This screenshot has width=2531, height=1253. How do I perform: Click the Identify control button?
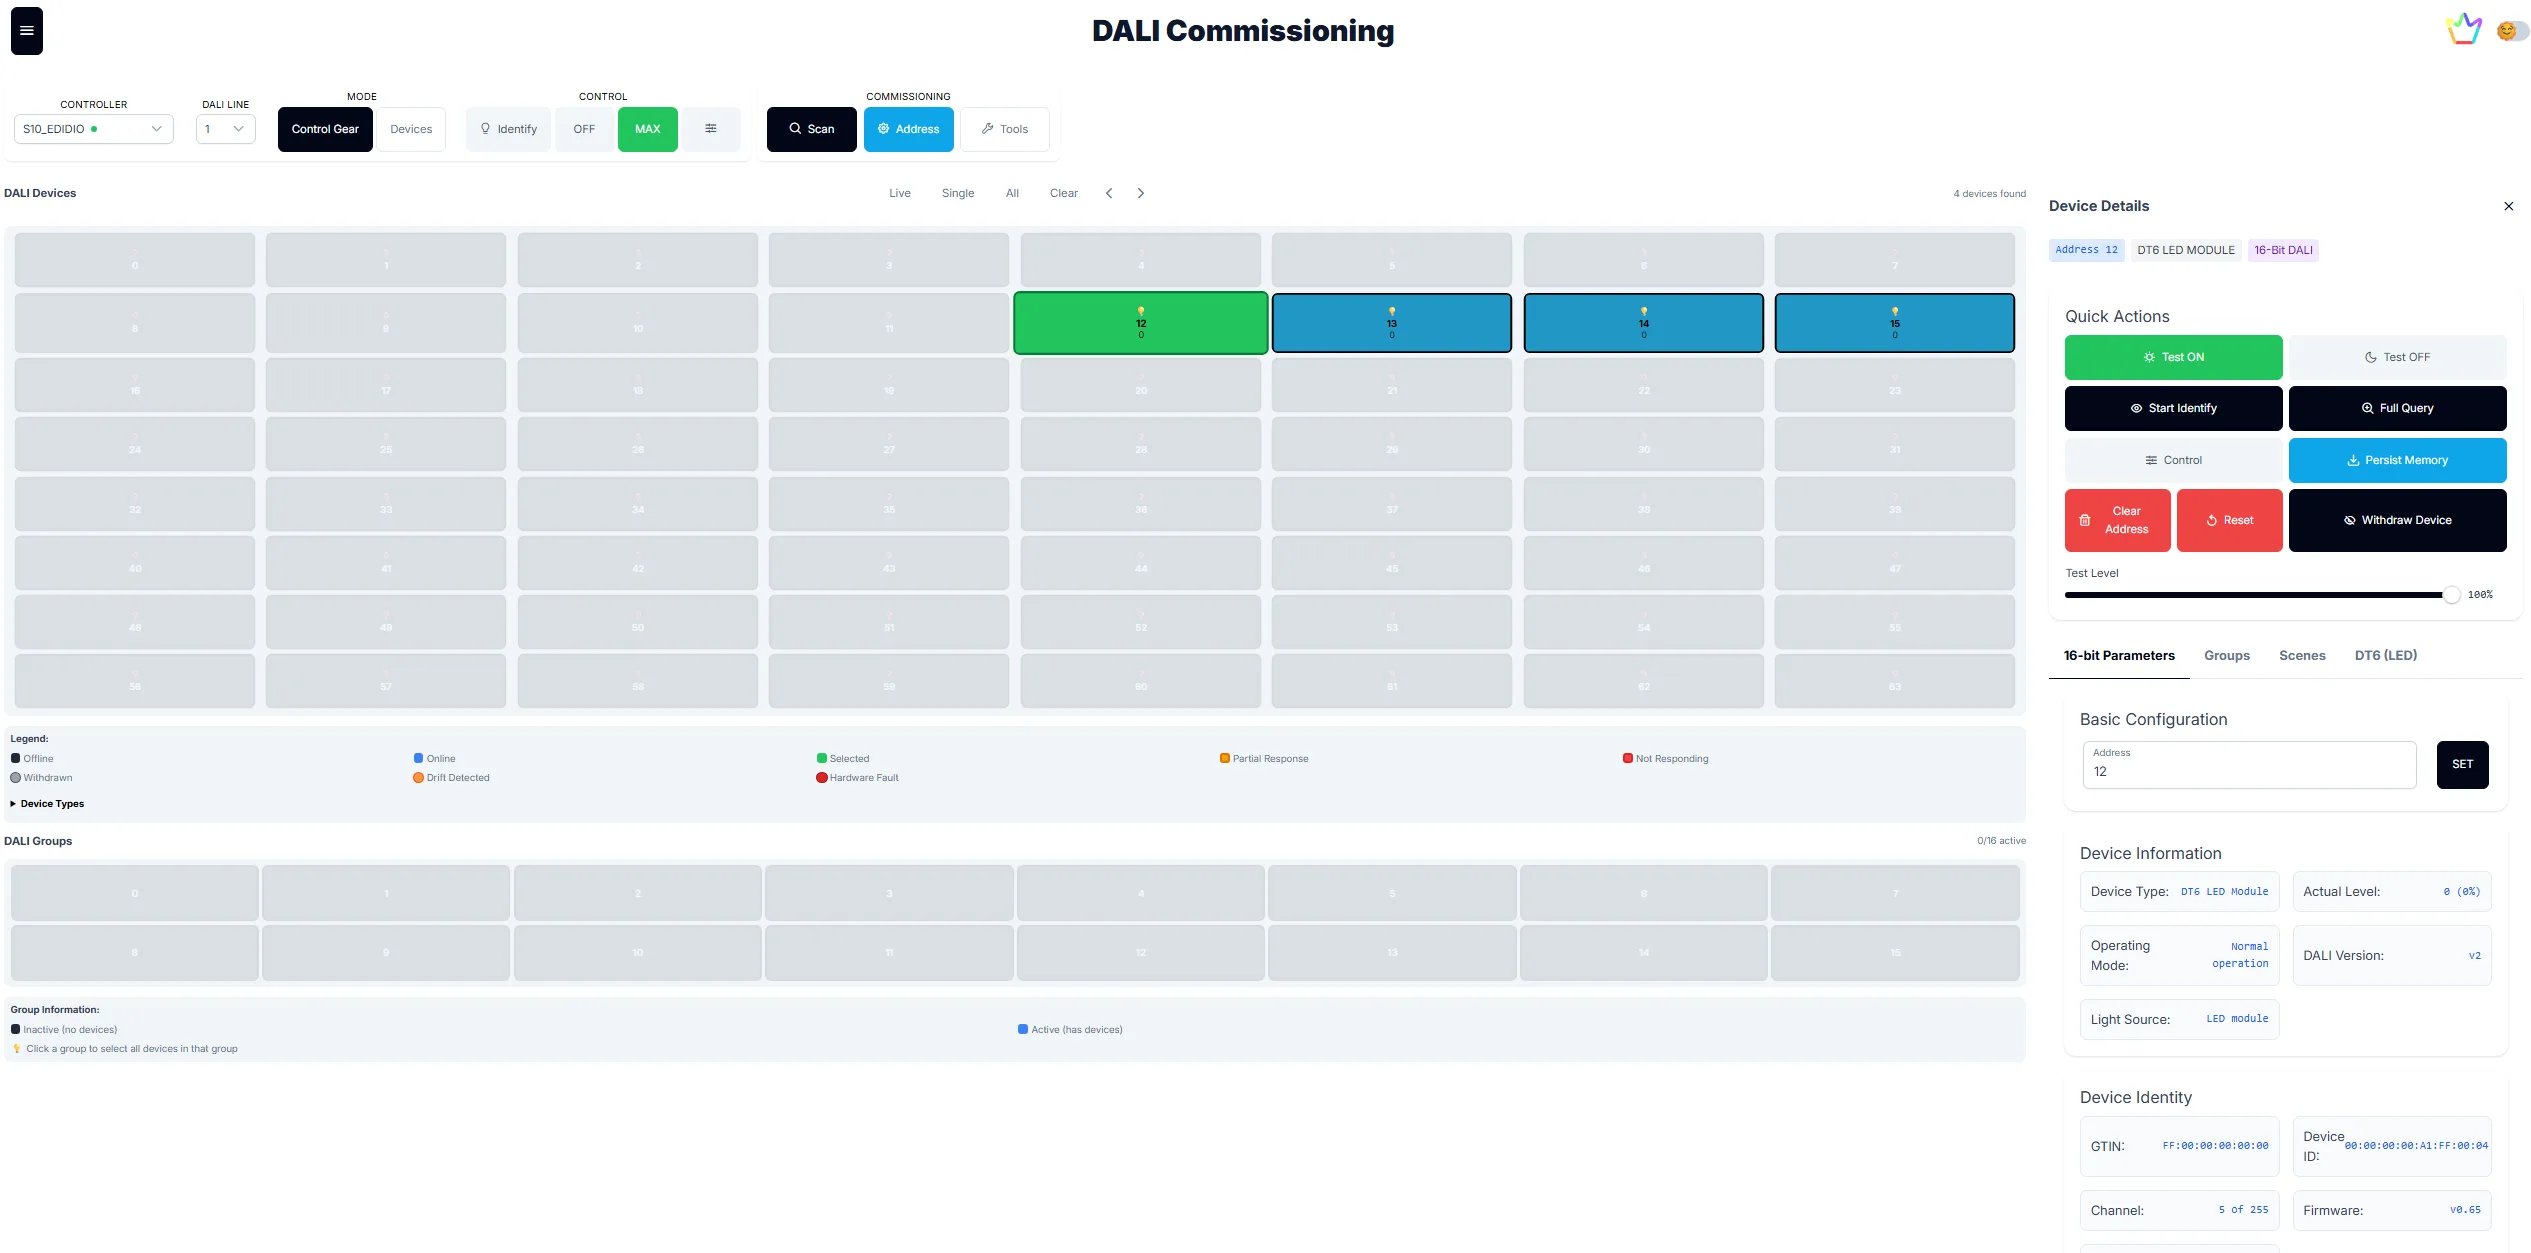tap(508, 129)
